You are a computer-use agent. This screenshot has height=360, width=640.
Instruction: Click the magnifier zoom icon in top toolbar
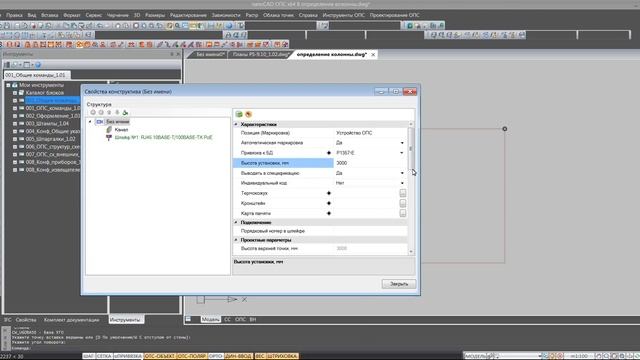point(178,26)
